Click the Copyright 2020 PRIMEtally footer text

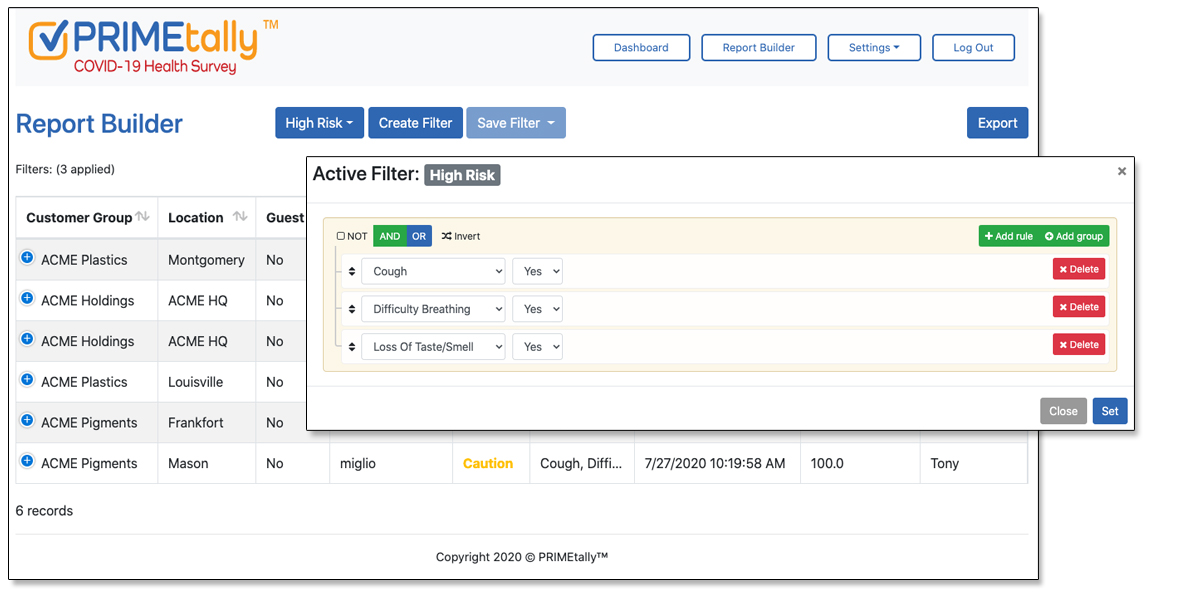coord(522,557)
